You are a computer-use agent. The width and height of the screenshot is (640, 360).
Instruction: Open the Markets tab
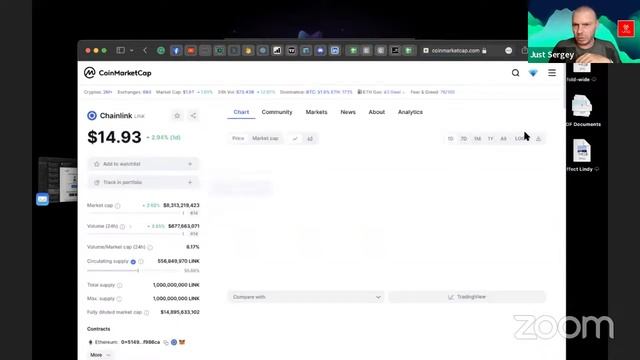(316, 112)
